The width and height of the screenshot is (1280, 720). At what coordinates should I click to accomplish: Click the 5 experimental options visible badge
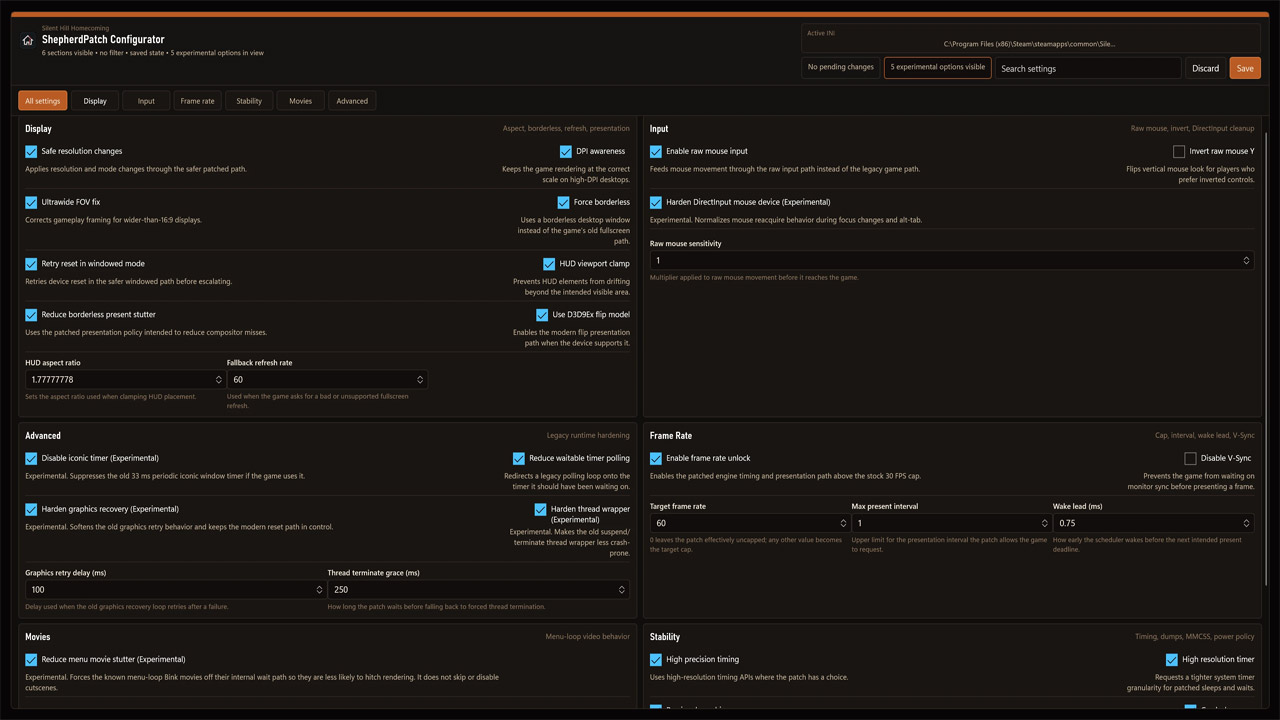tap(937, 67)
